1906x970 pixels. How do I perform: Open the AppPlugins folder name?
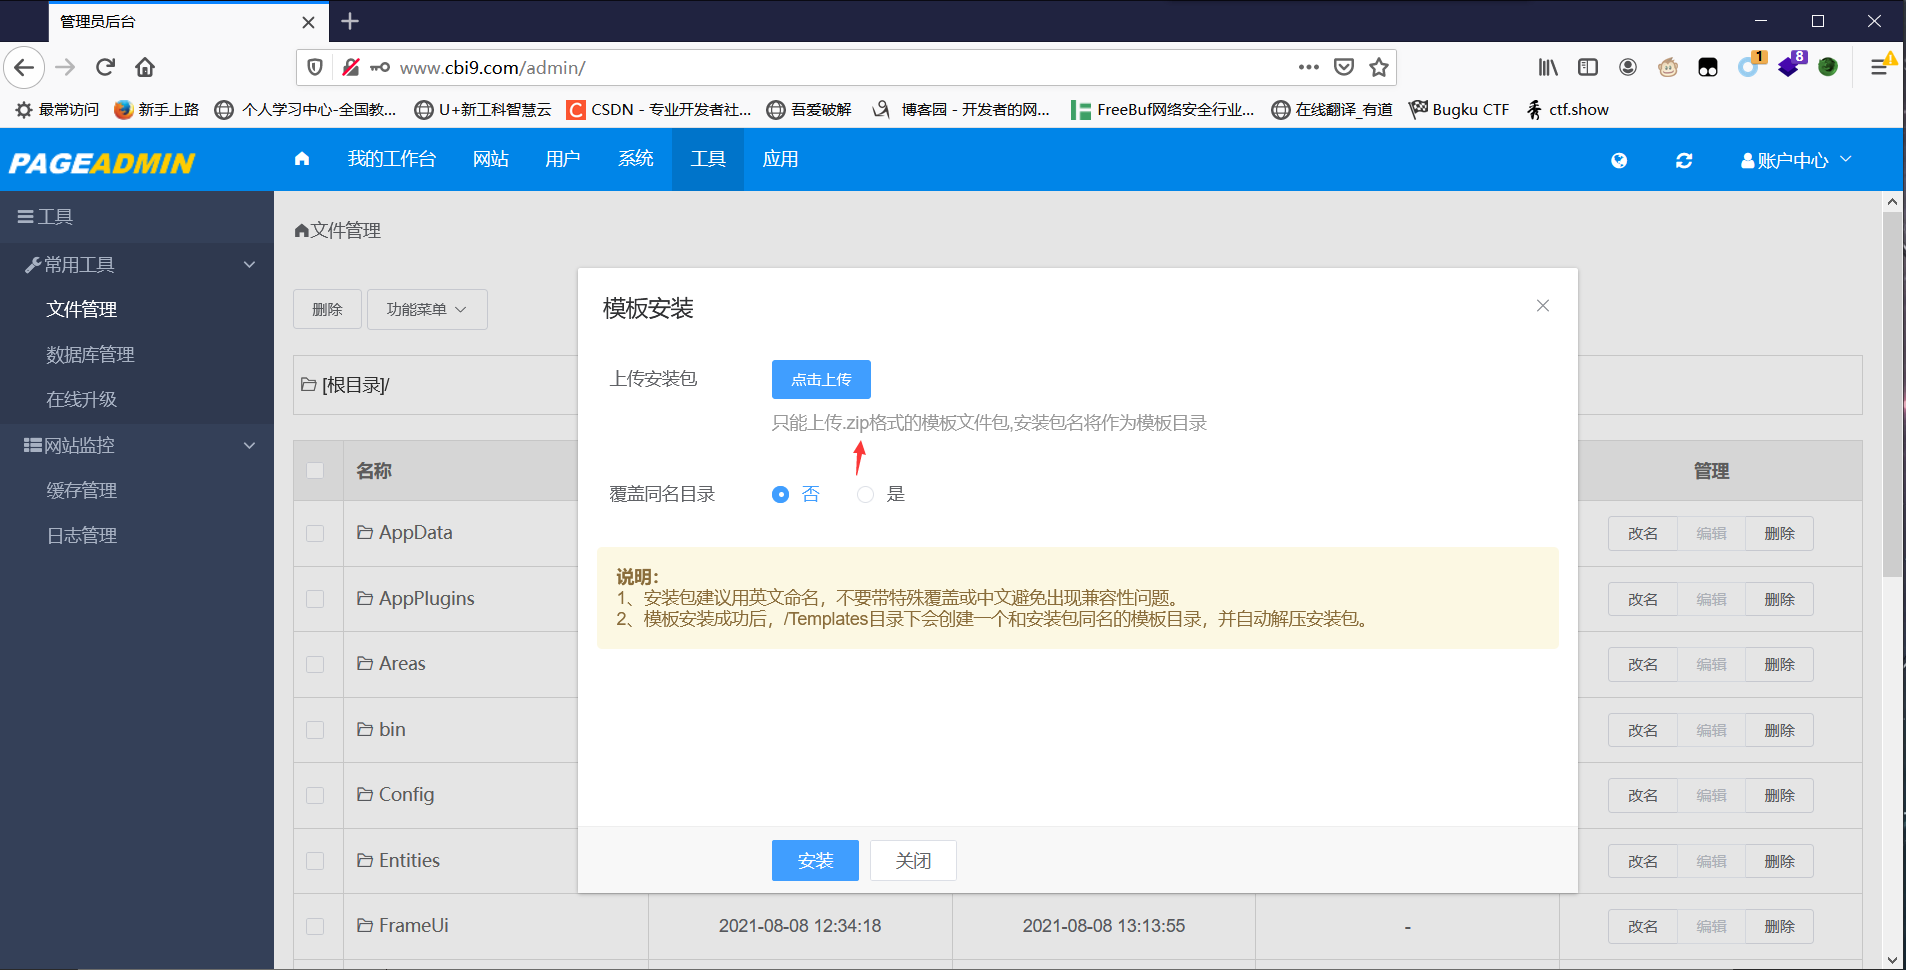tap(426, 598)
